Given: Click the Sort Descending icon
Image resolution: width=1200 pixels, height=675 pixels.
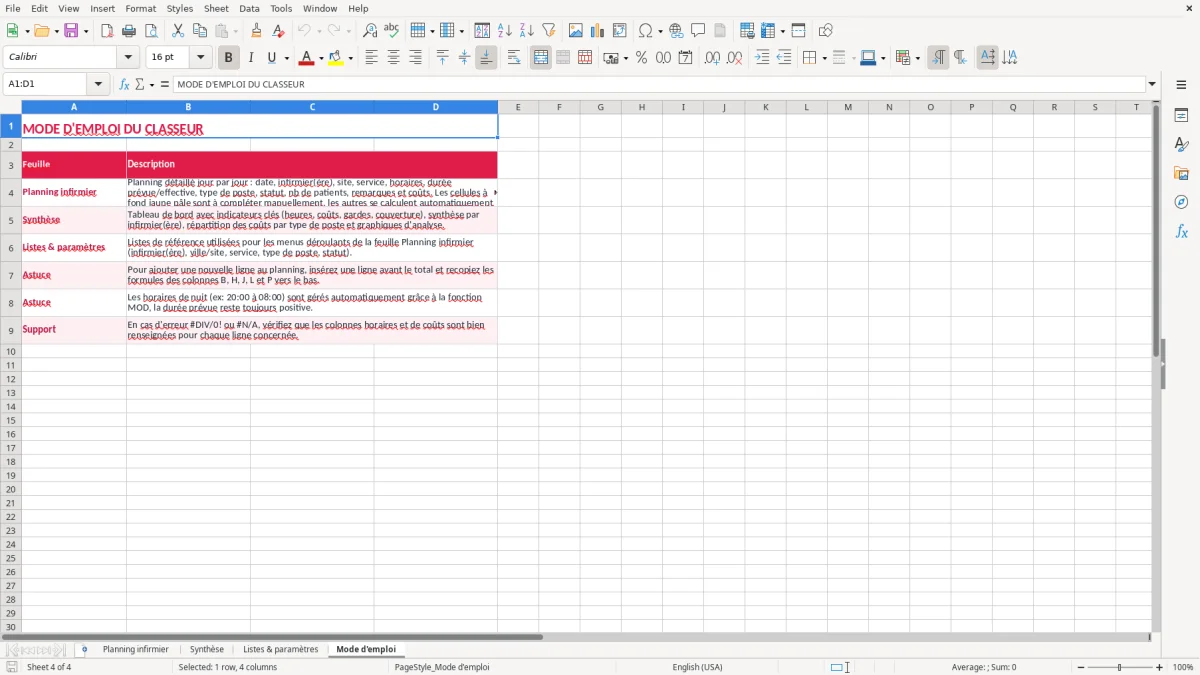Looking at the screenshot, I should tap(527, 31).
